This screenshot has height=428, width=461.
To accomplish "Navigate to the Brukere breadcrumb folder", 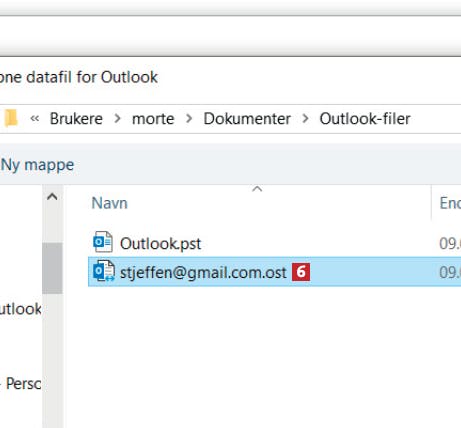I will click(76, 119).
